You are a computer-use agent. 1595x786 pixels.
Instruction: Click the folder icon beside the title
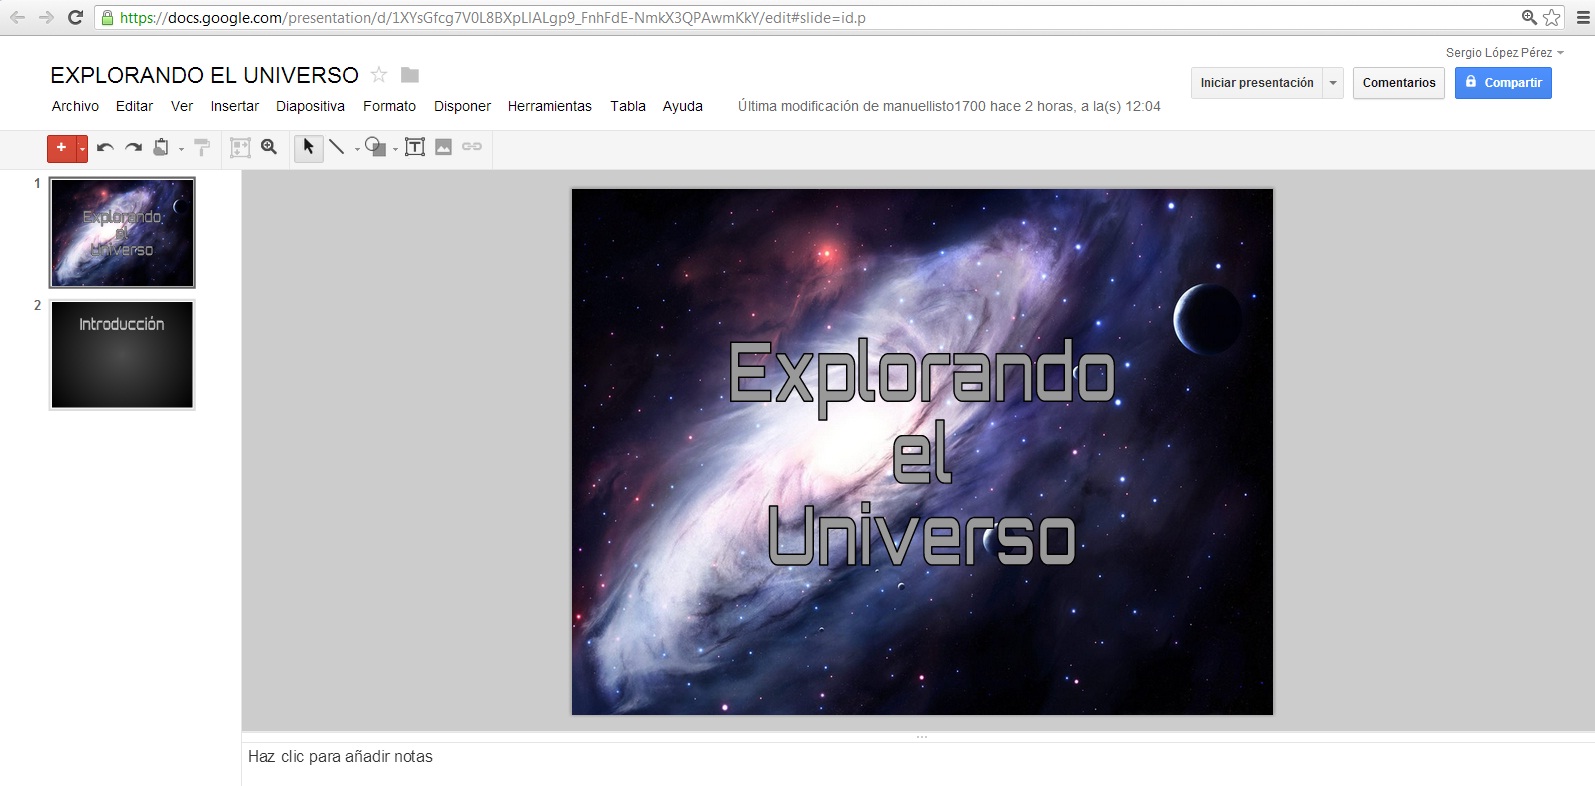pos(409,75)
